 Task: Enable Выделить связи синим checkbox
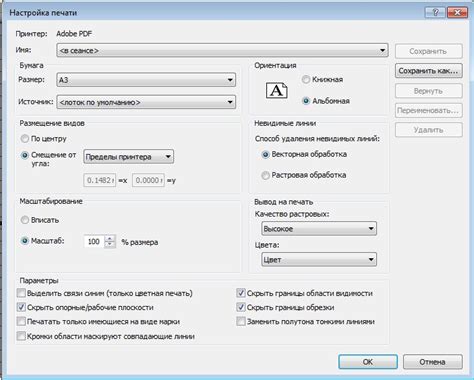coord(21,293)
